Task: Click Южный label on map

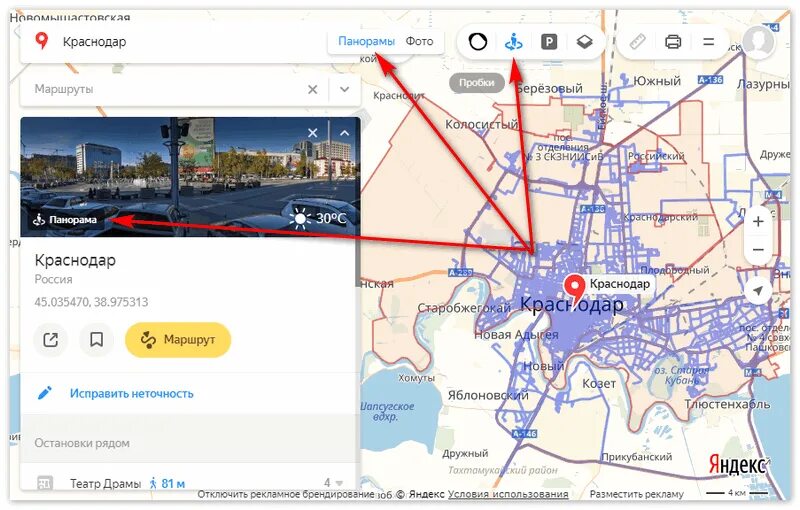Action: [657, 81]
